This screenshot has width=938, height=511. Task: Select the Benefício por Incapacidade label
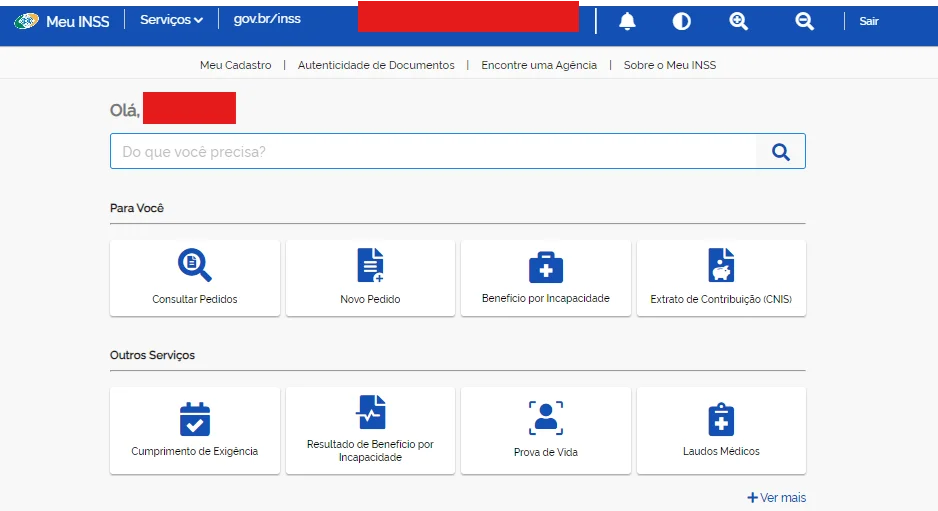[546, 298]
